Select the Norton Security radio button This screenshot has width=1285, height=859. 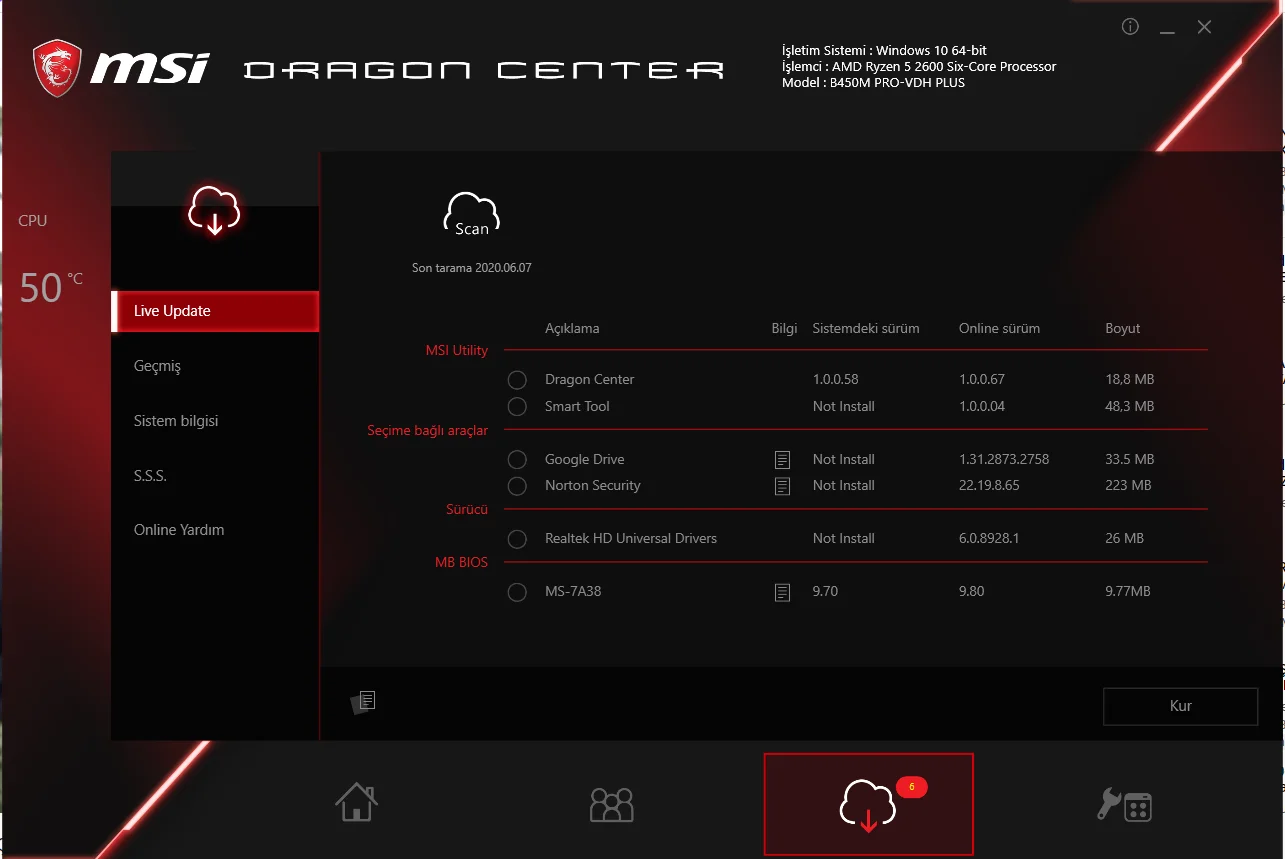click(517, 486)
